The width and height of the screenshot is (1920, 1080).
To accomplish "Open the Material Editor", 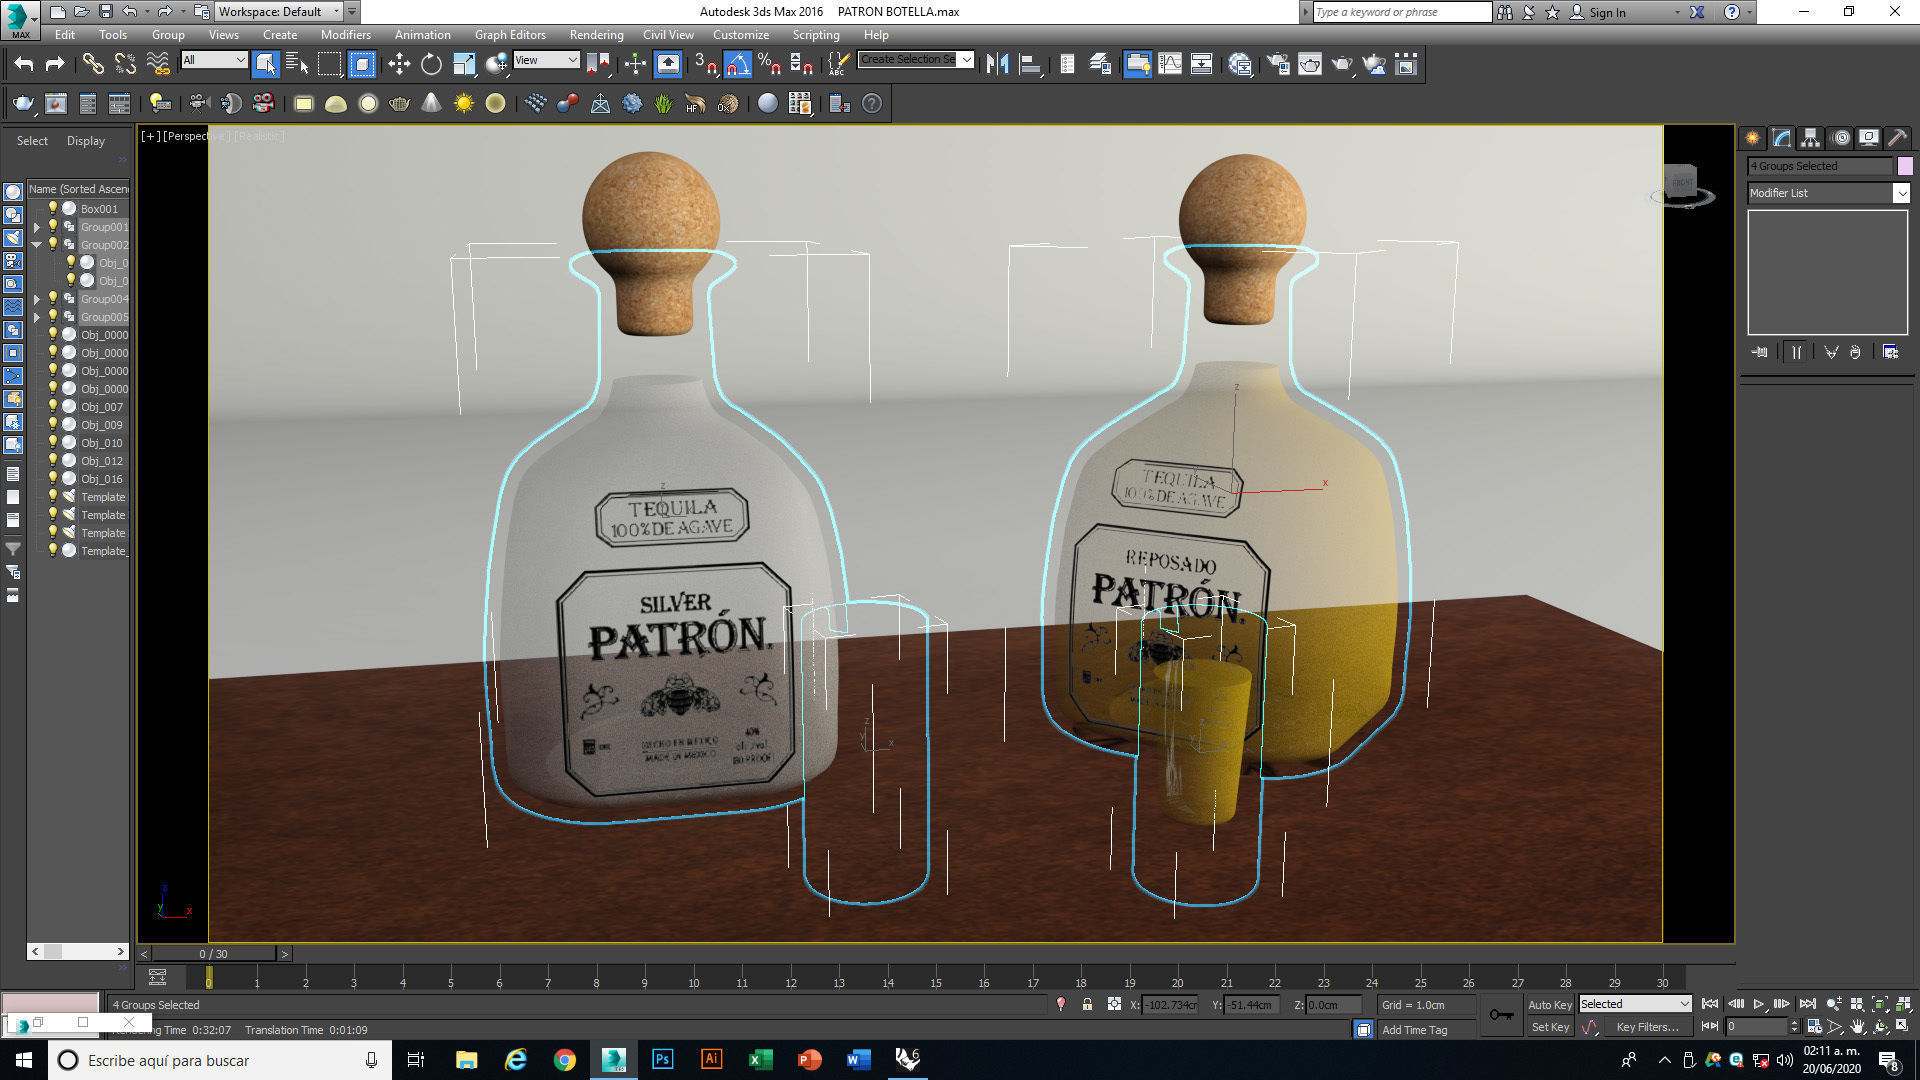I will click(1241, 65).
